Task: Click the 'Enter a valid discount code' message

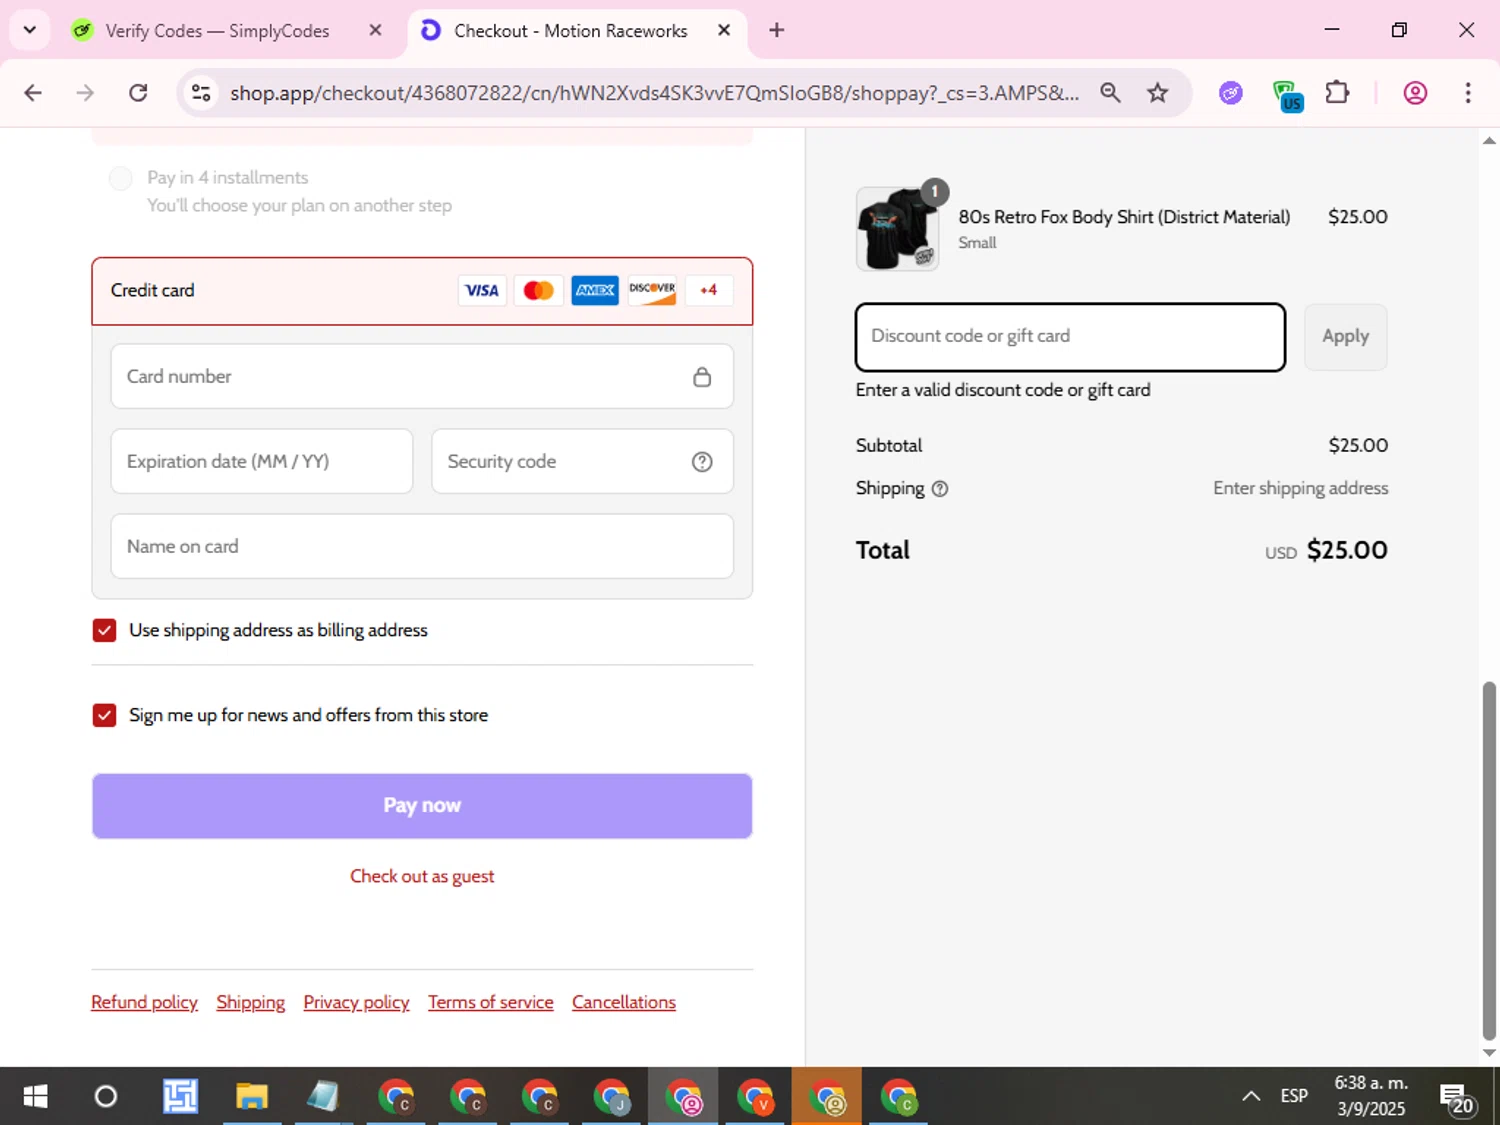Action: [1003, 390]
